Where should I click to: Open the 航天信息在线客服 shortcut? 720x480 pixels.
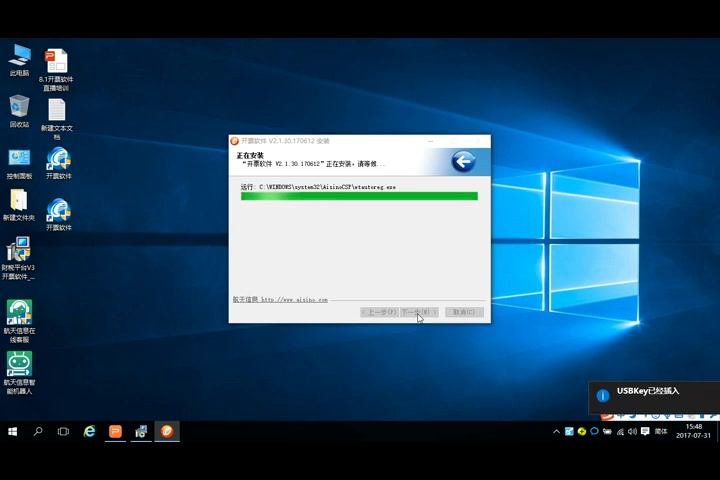coord(19,321)
